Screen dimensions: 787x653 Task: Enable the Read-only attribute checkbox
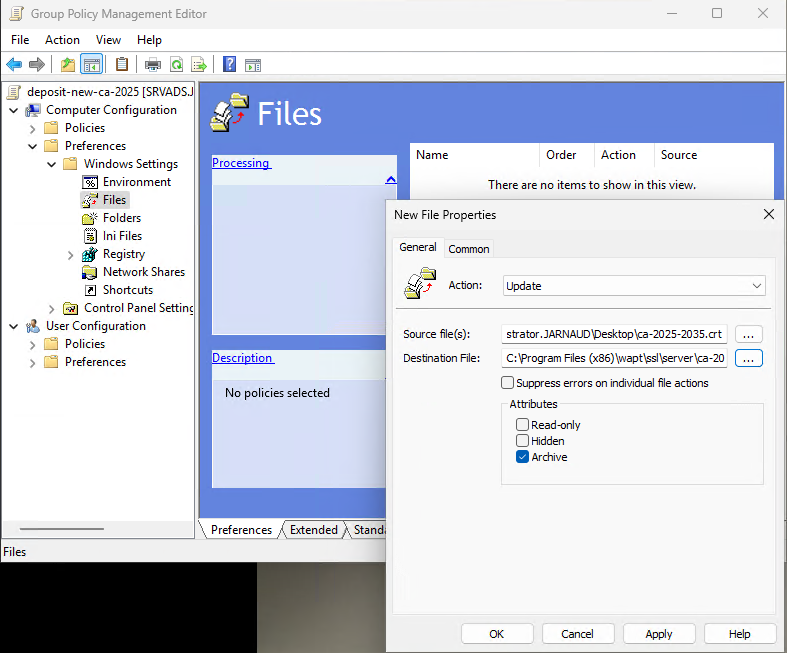coord(522,425)
